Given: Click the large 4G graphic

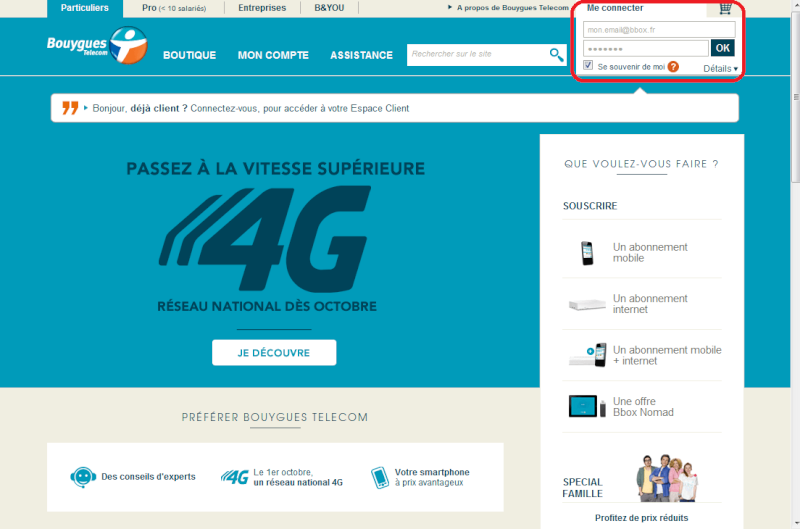Looking at the screenshot, I should click(265, 238).
